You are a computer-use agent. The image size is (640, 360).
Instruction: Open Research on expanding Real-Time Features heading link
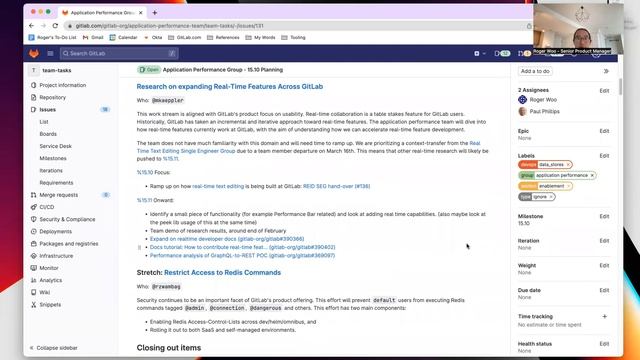coord(229,87)
